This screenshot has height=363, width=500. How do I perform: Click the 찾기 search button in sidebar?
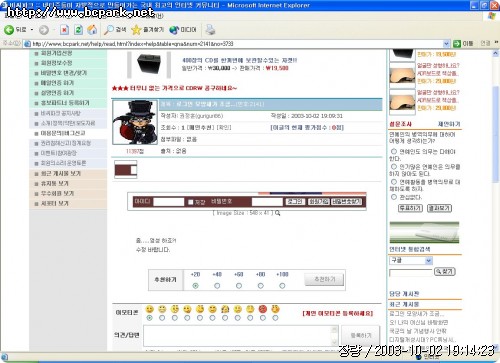(445, 272)
